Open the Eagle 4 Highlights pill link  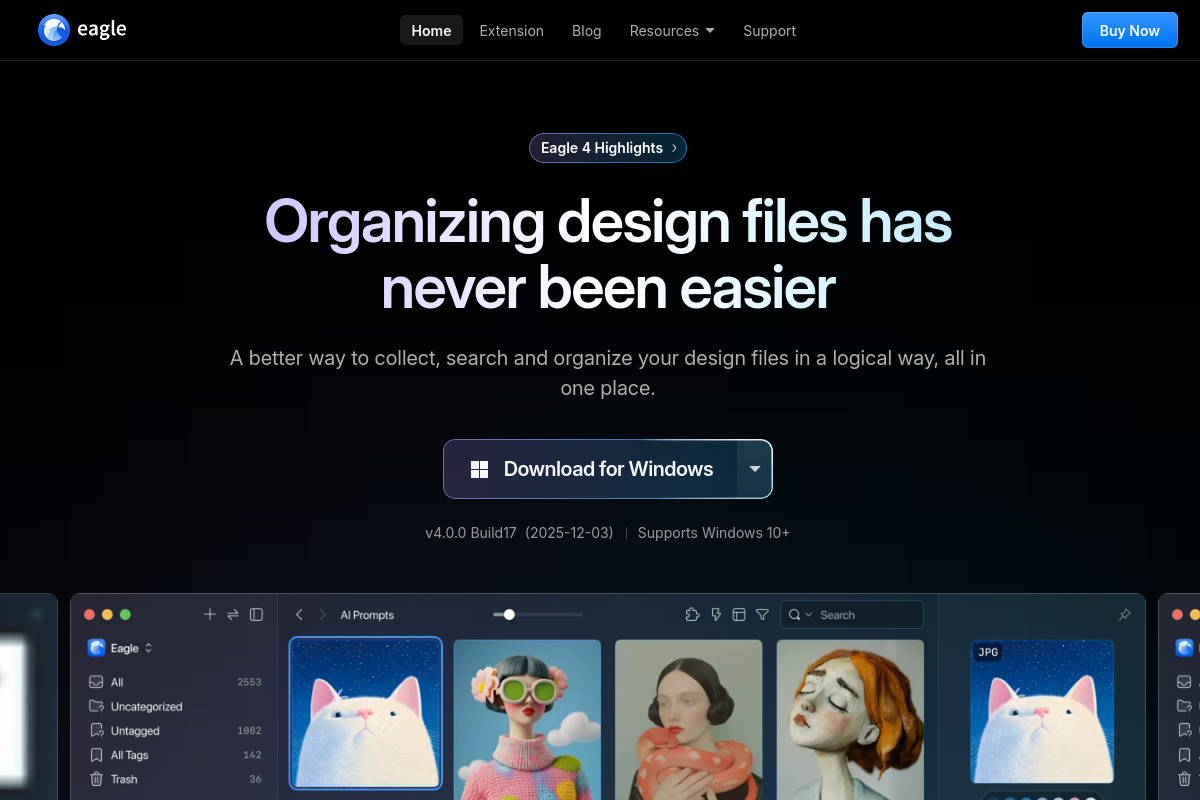608,148
